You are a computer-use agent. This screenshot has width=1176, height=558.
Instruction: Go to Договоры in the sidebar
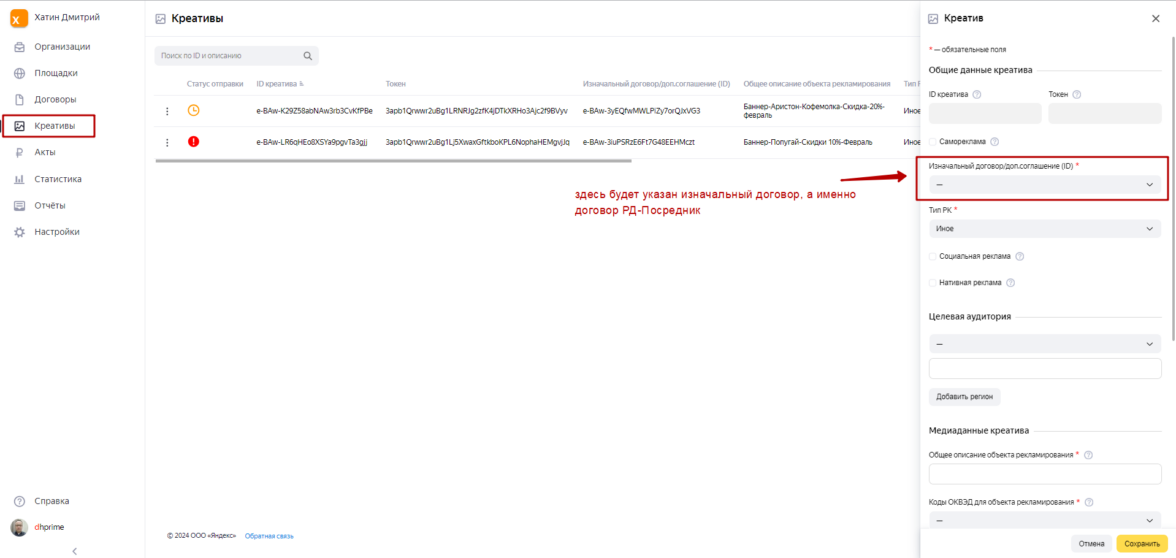(56, 99)
